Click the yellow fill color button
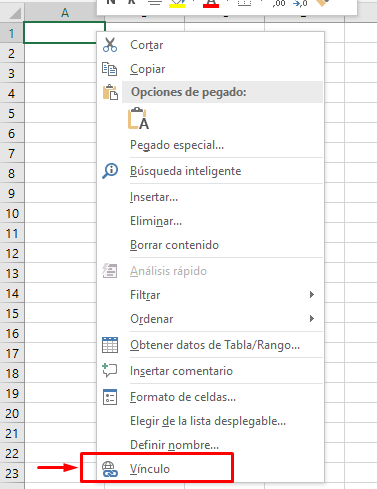This screenshot has height=489, width=377. [177, 4]
